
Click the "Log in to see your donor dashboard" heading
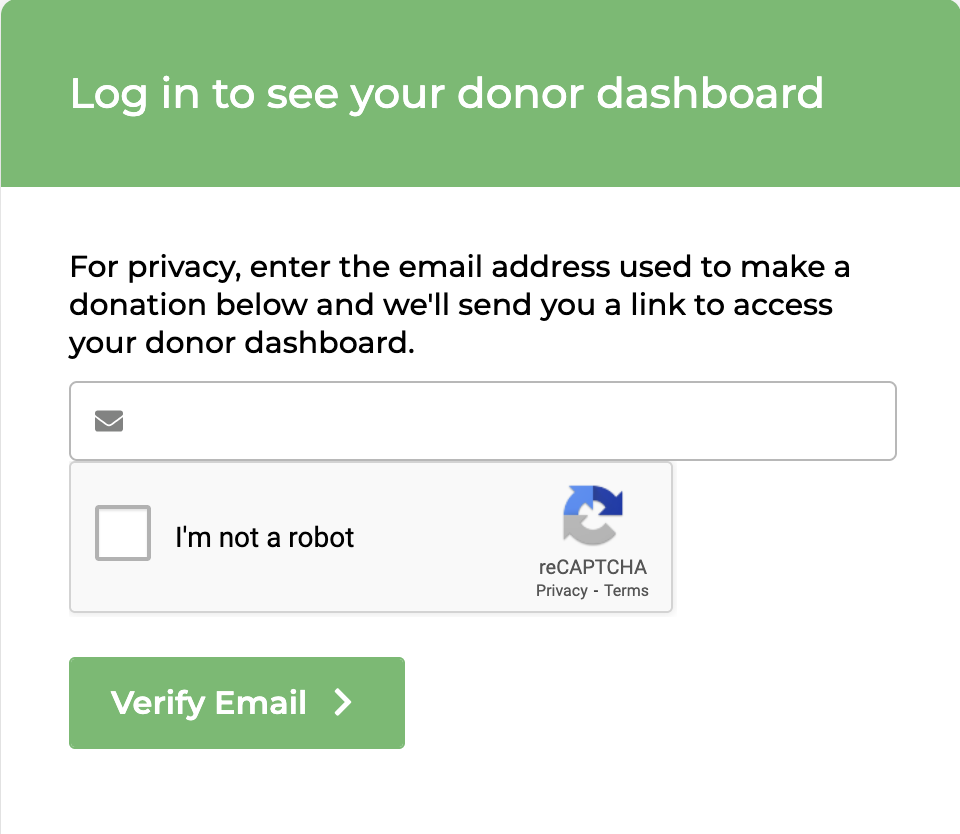[x=446, y=94]
